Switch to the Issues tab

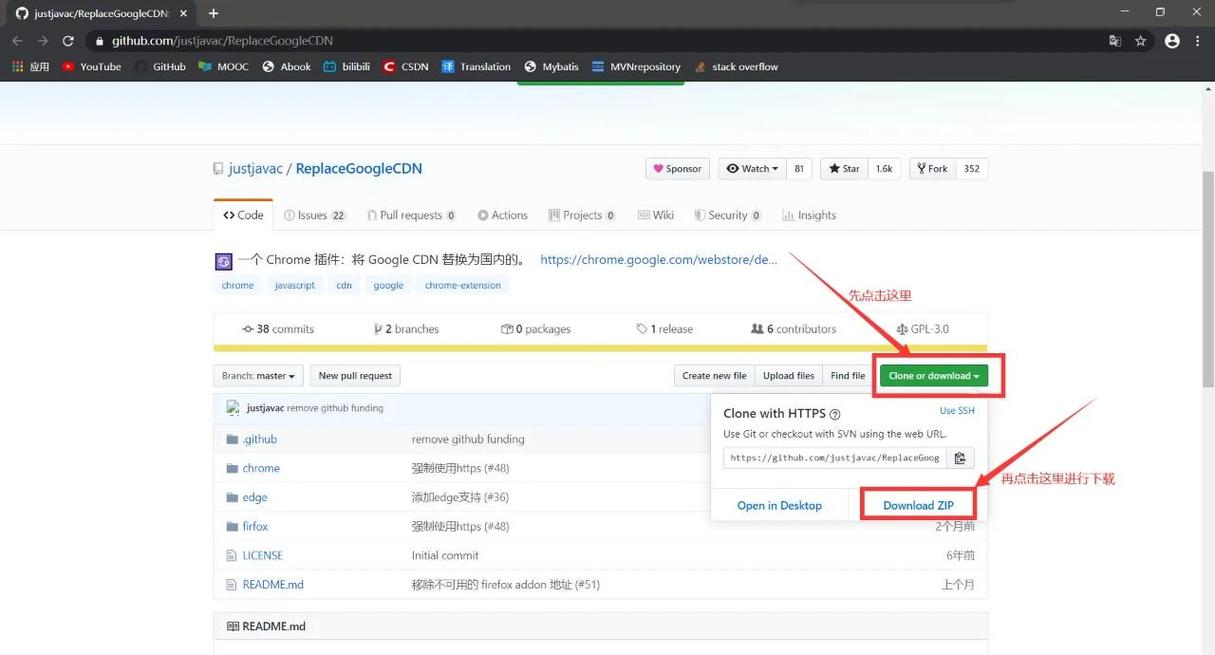pyautogui.click(x=314, y=215)
